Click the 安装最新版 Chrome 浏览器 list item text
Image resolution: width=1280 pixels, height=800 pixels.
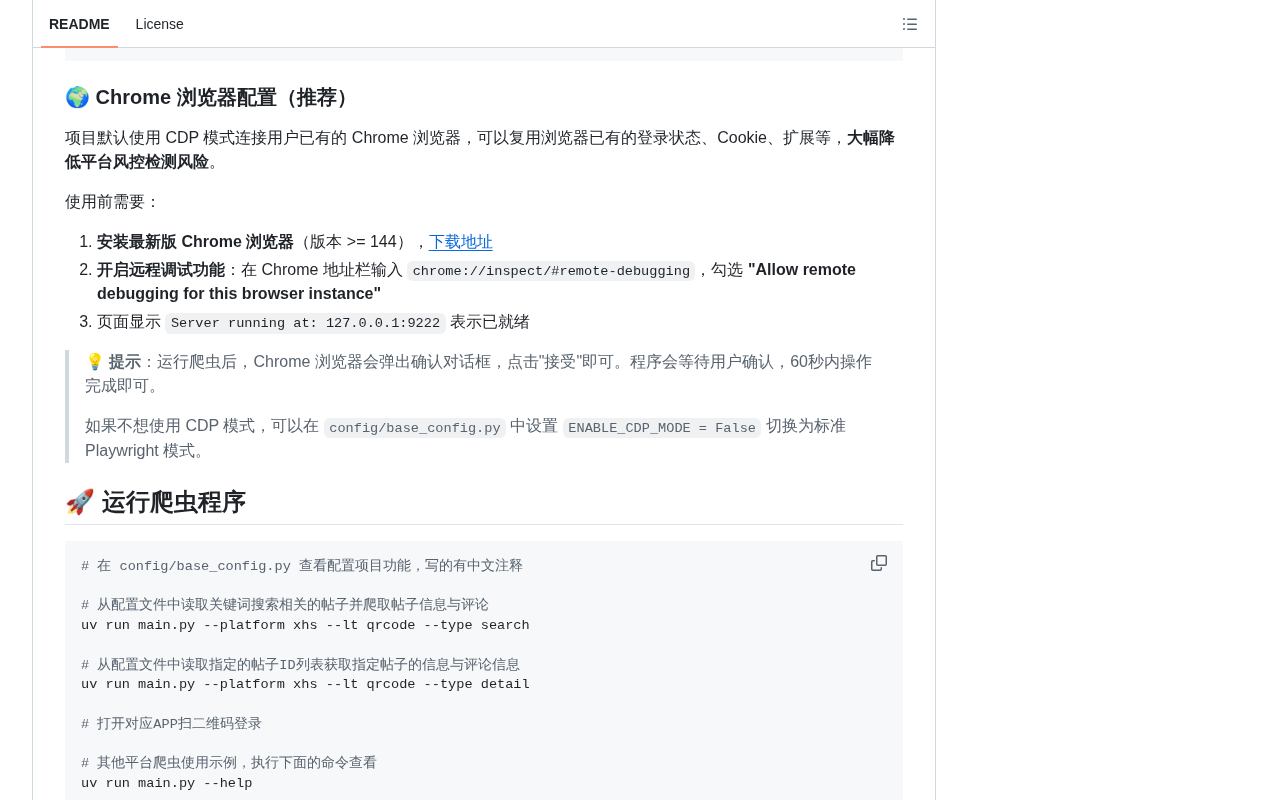(195, 242)
